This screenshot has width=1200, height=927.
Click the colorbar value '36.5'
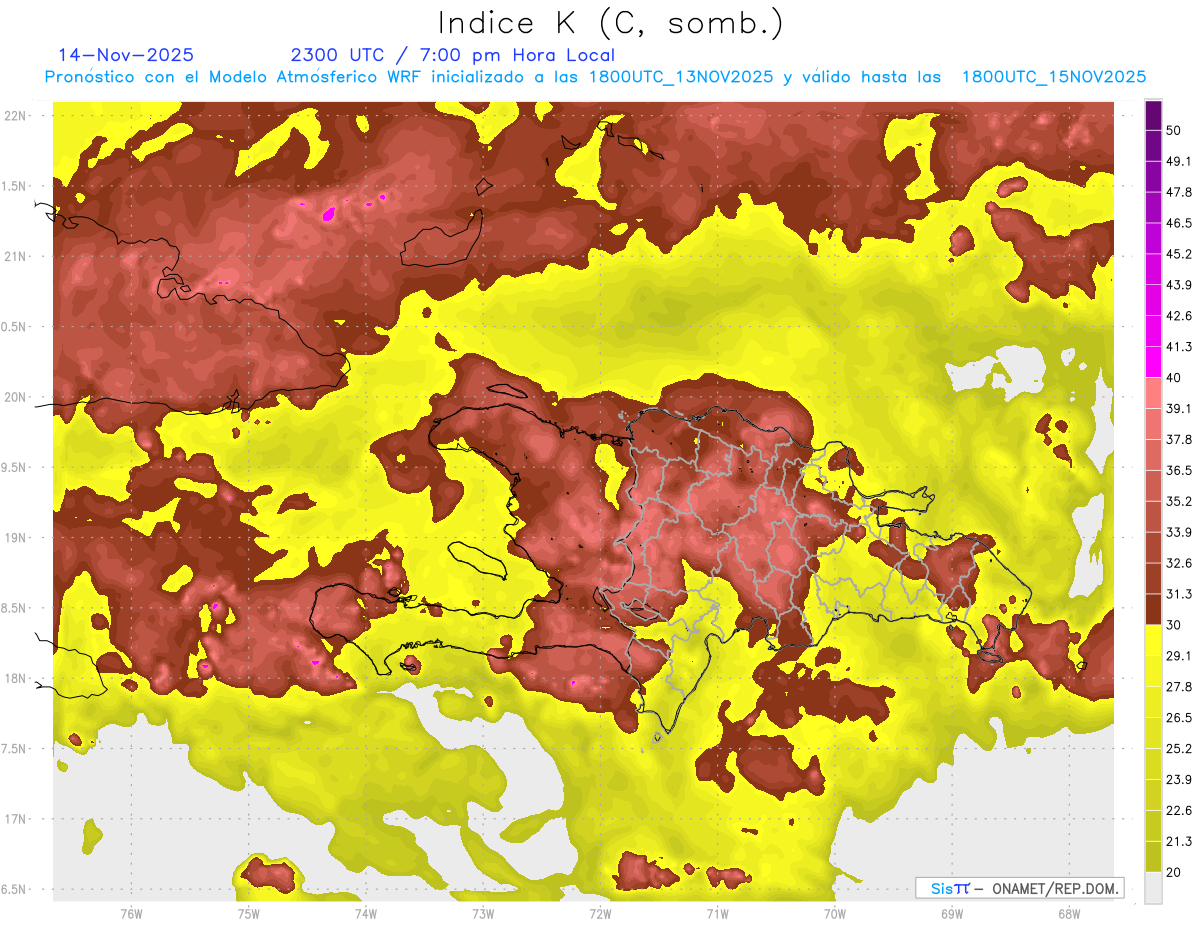pos(1178,471)
